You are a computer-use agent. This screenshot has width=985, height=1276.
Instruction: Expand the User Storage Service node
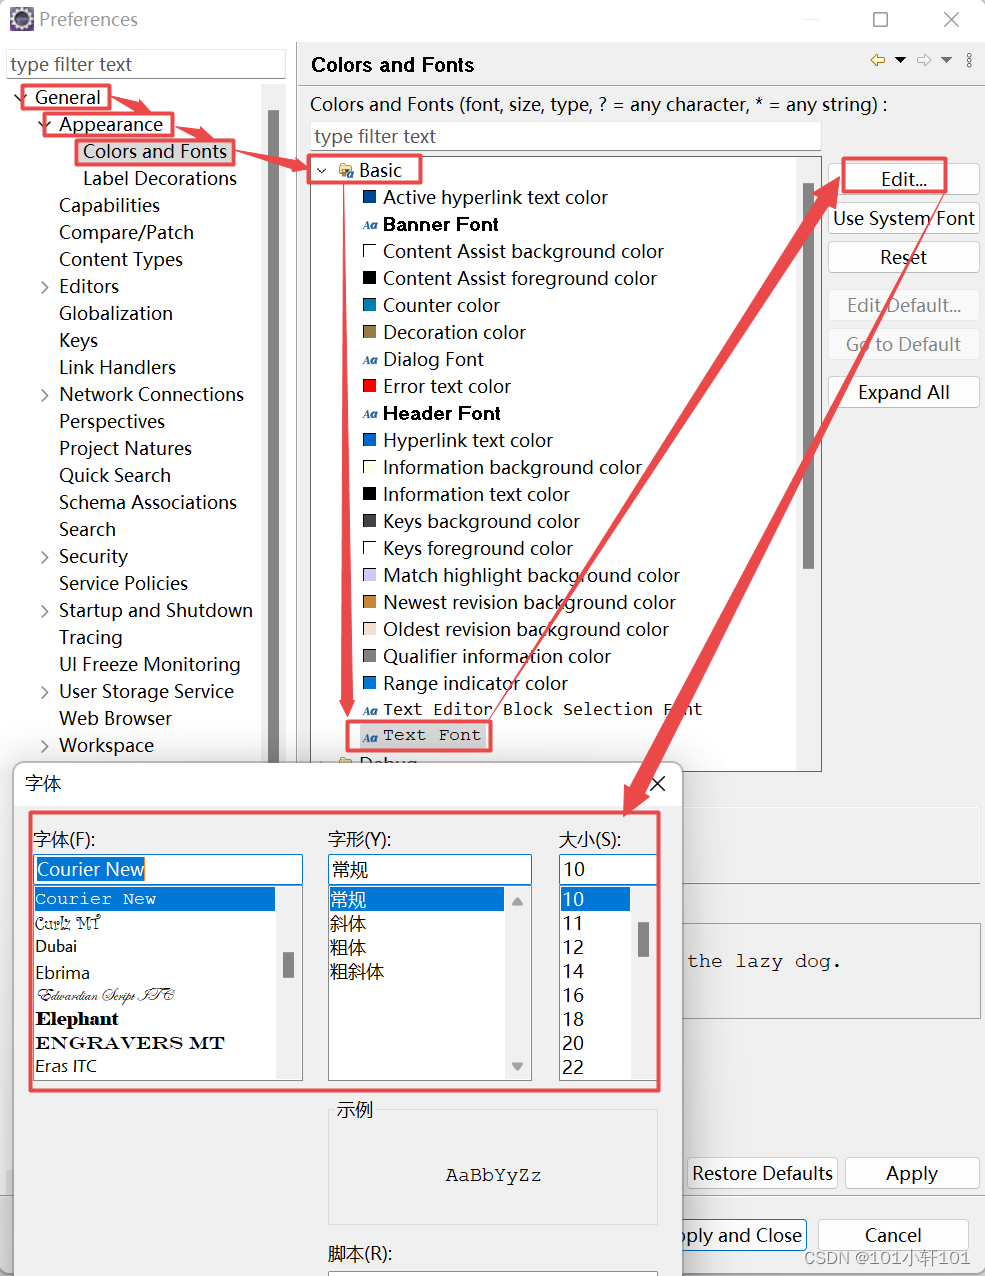[x=44, y=692]
